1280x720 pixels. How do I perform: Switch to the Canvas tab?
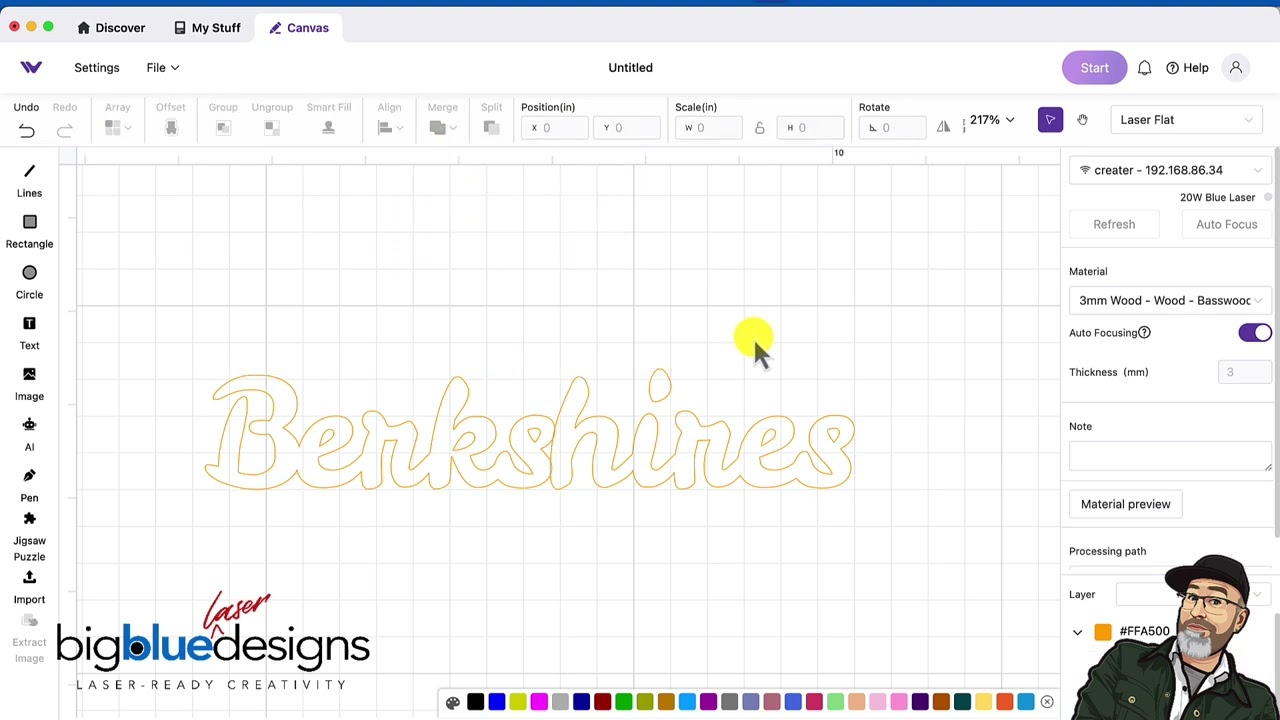tap(299, 28)
